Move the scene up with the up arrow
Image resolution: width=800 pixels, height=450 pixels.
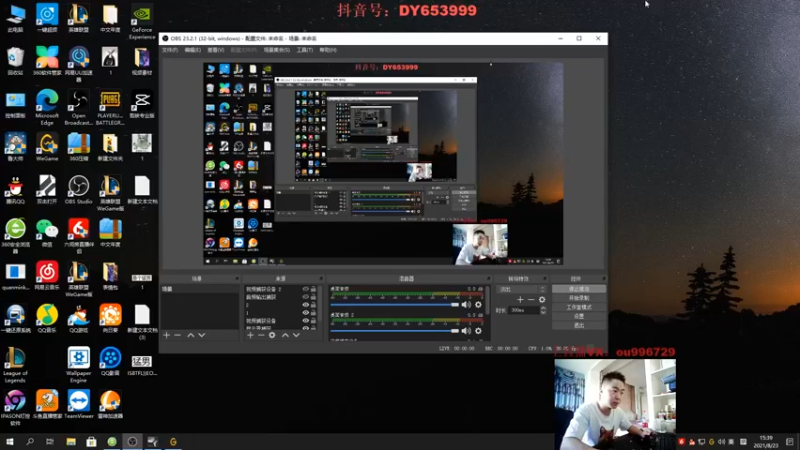coord(190,335)
